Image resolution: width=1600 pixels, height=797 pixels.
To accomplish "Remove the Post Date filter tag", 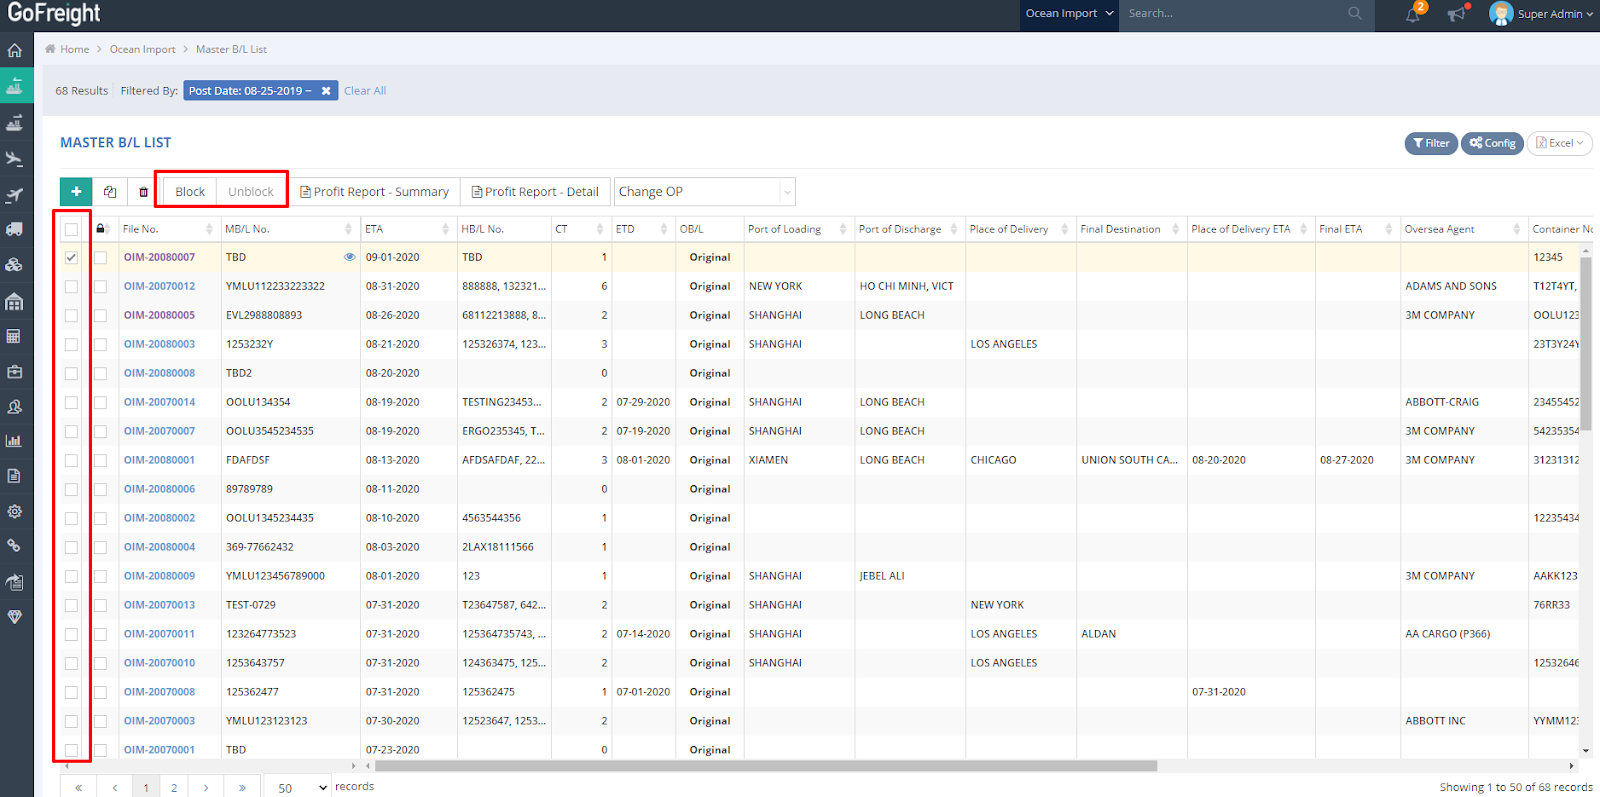I will click(326, 91).
